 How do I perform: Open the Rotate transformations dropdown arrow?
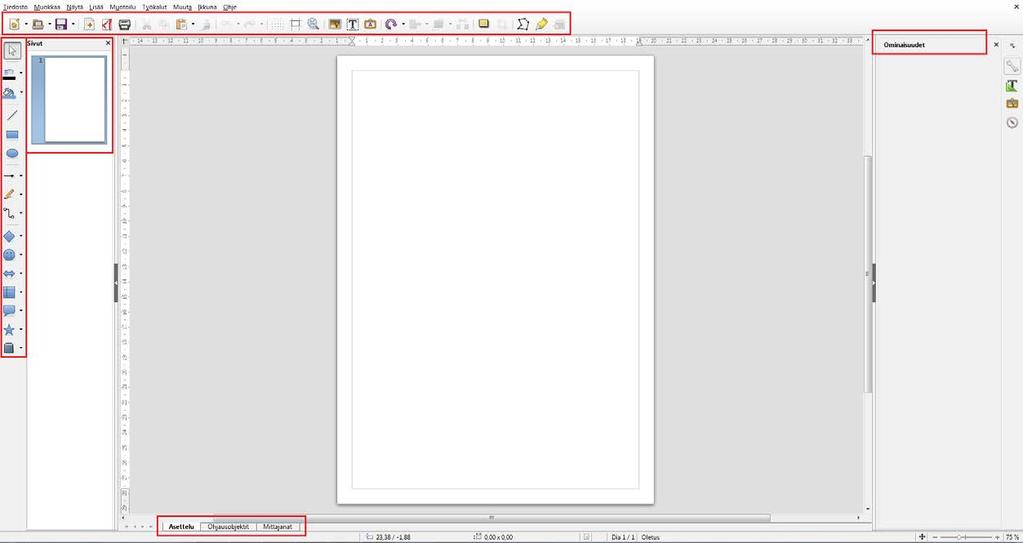pos(403,24)
